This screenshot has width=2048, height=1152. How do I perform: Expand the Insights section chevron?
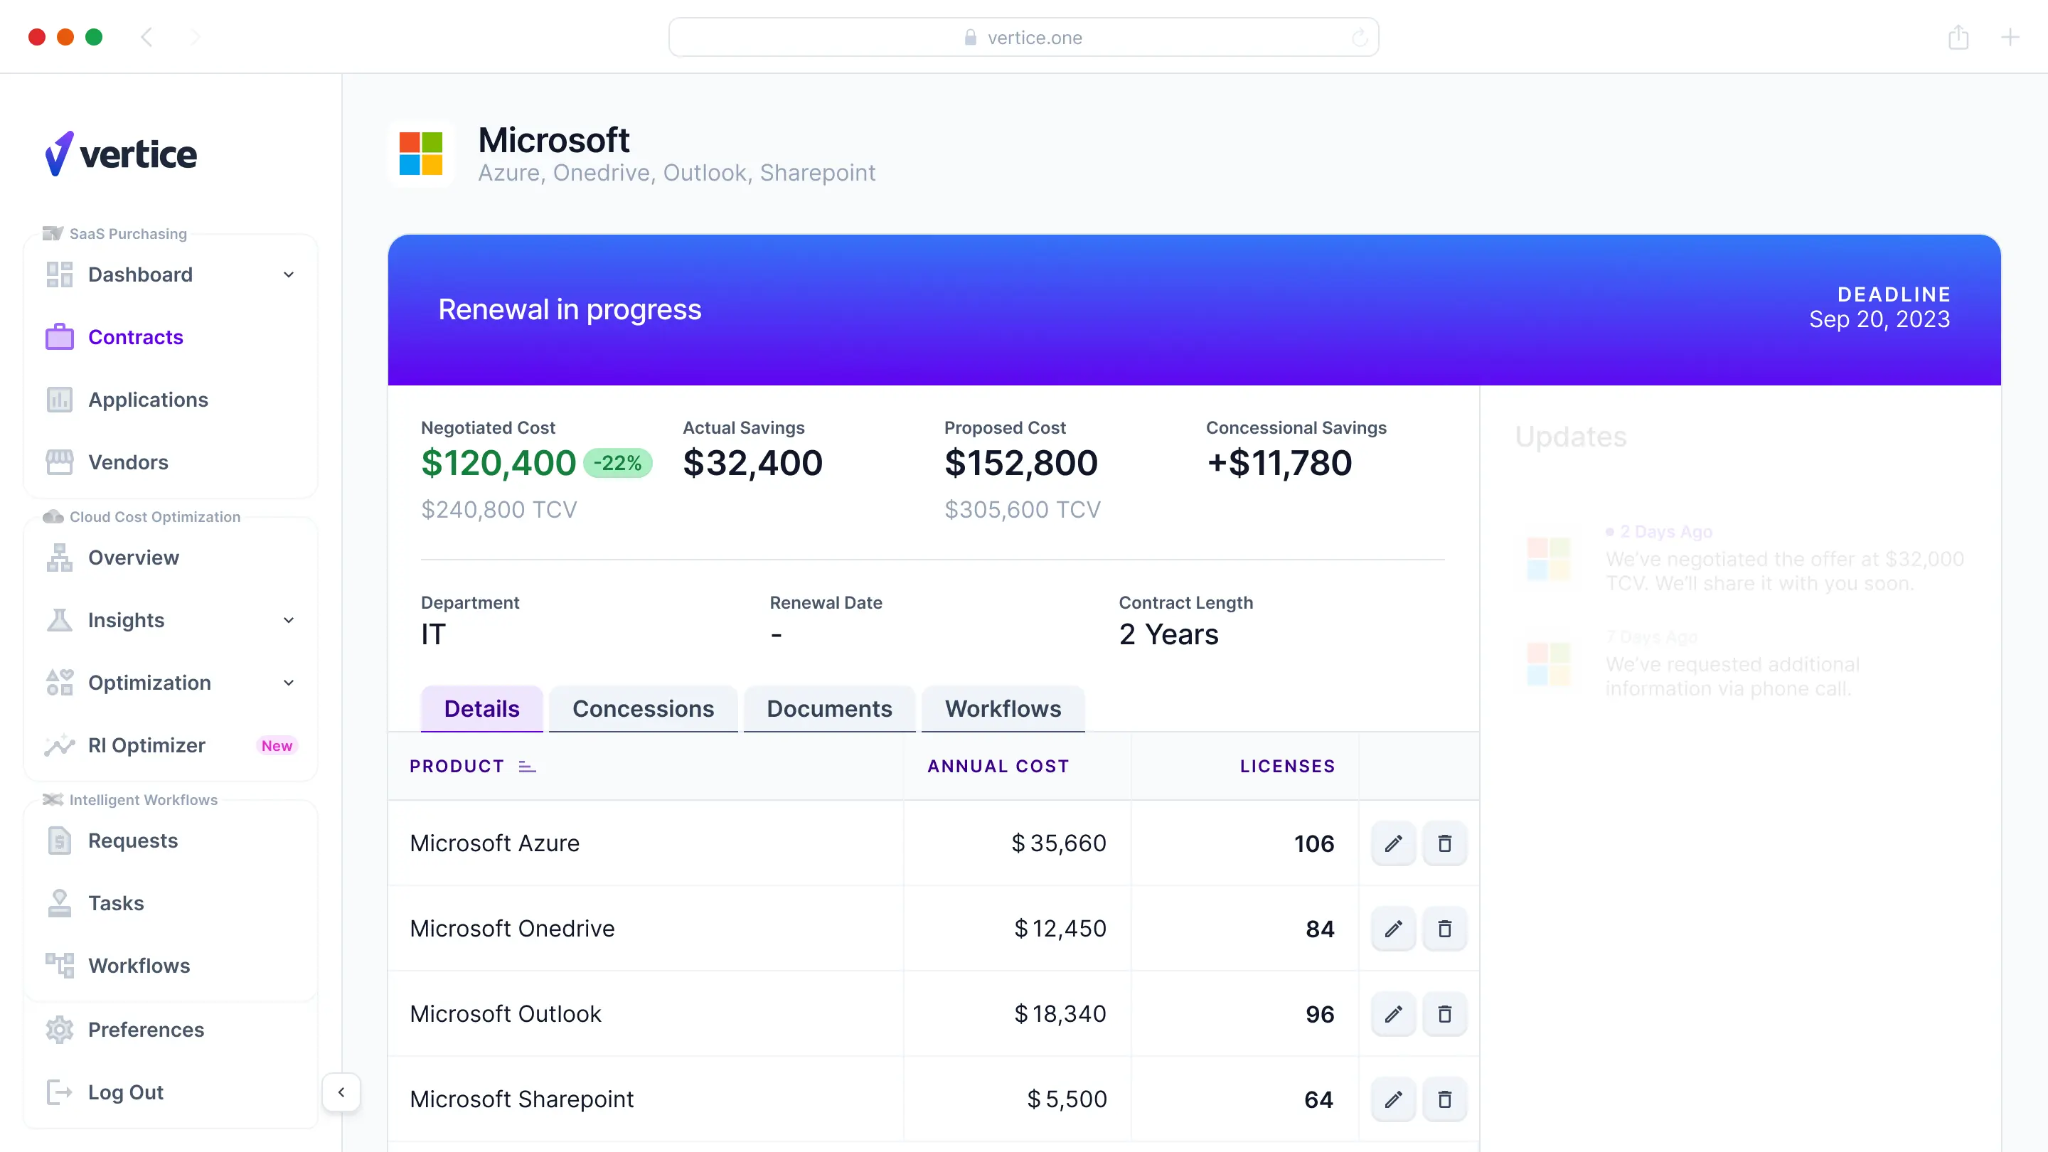289,620
